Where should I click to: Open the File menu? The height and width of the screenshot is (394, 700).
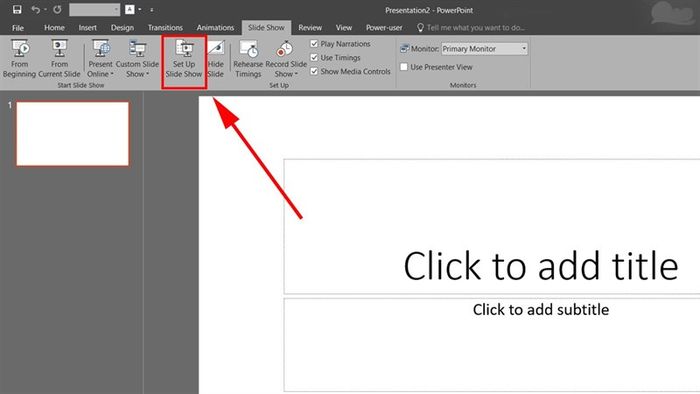(x=18, y=28)
